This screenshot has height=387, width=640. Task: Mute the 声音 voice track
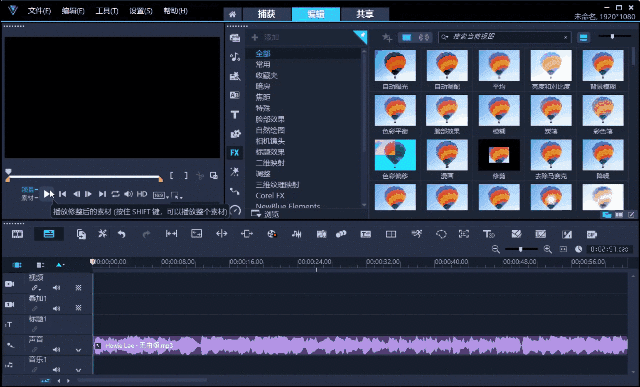(x=56, y=349)
